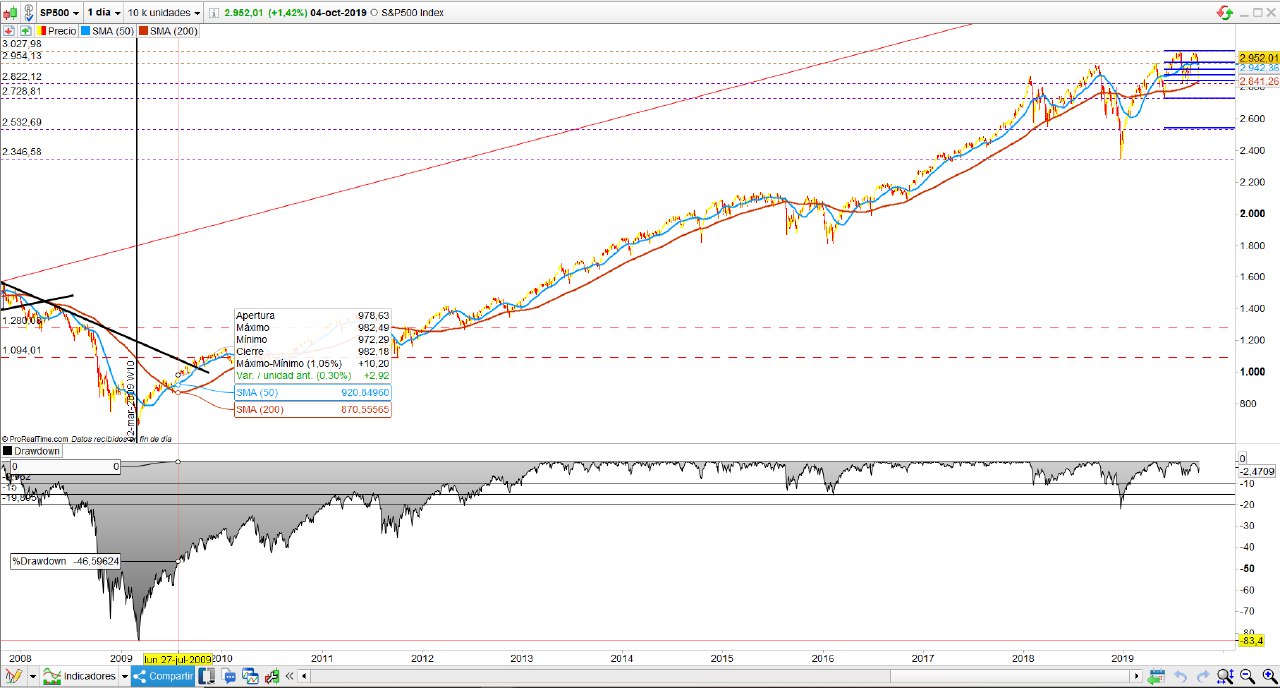Click the 1.094,01 level label
This screenshot has width=1280, height=688.
21,350
